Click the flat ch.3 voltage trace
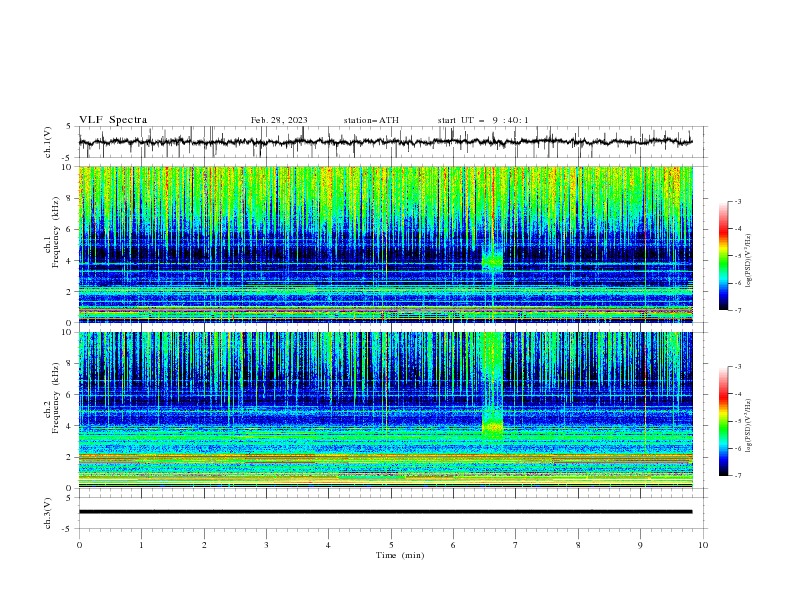The image size is (792, 612). 385,512
